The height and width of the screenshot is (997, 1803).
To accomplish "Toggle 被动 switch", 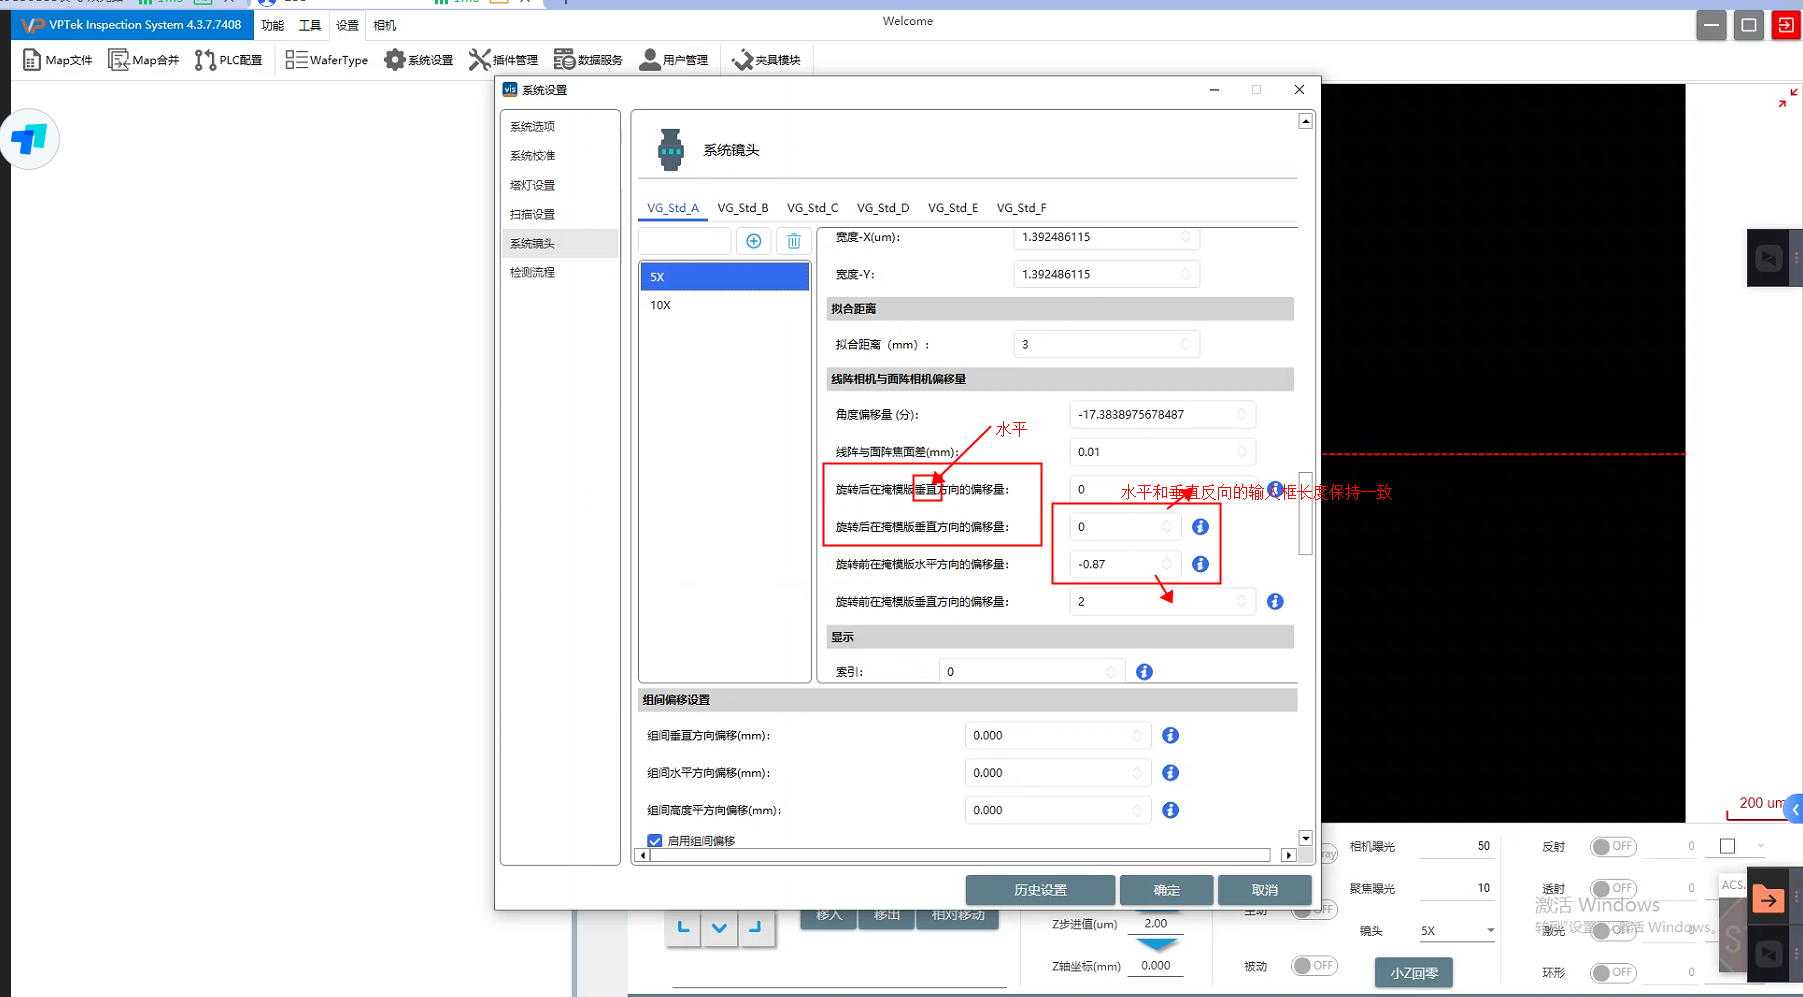I will pyautogui.click(x=1314, y=966).
